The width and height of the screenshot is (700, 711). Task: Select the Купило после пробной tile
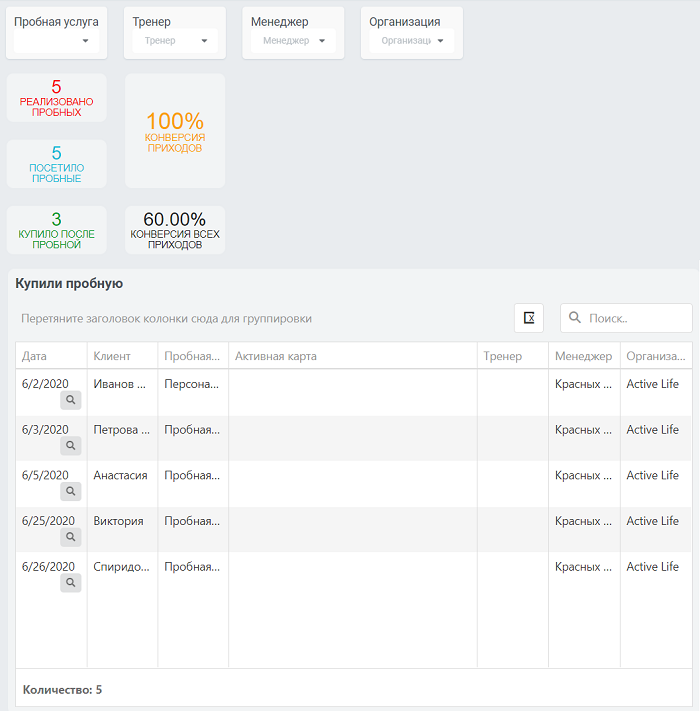pos(57,230)
